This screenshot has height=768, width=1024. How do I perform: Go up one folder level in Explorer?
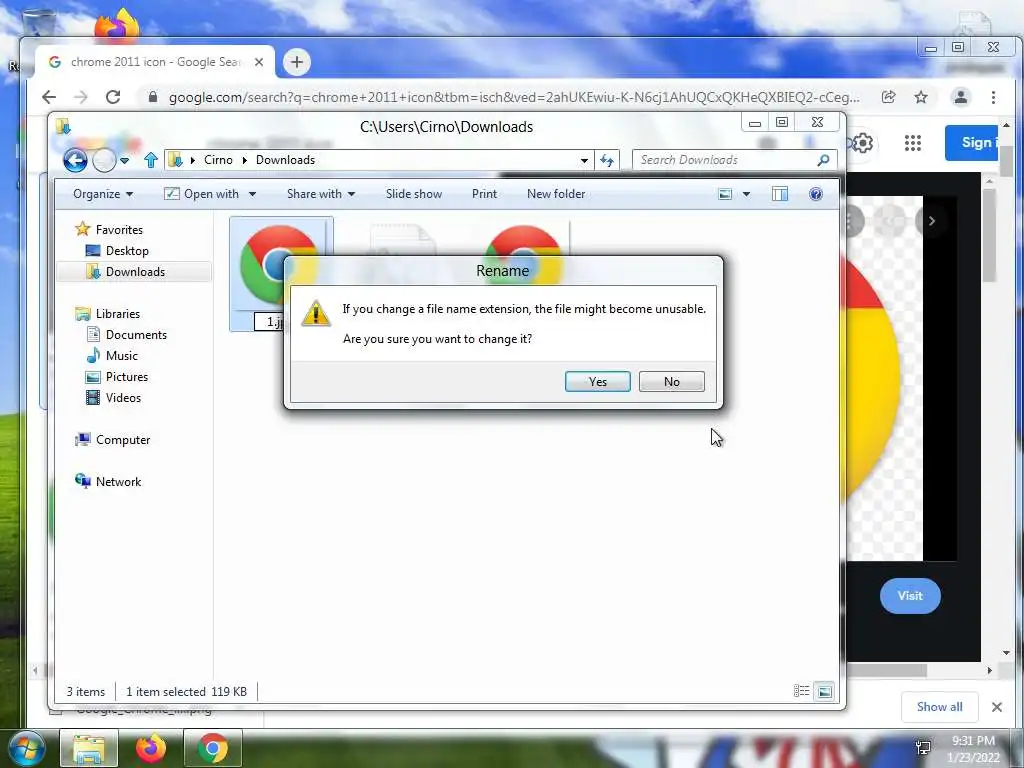(151, 160)
